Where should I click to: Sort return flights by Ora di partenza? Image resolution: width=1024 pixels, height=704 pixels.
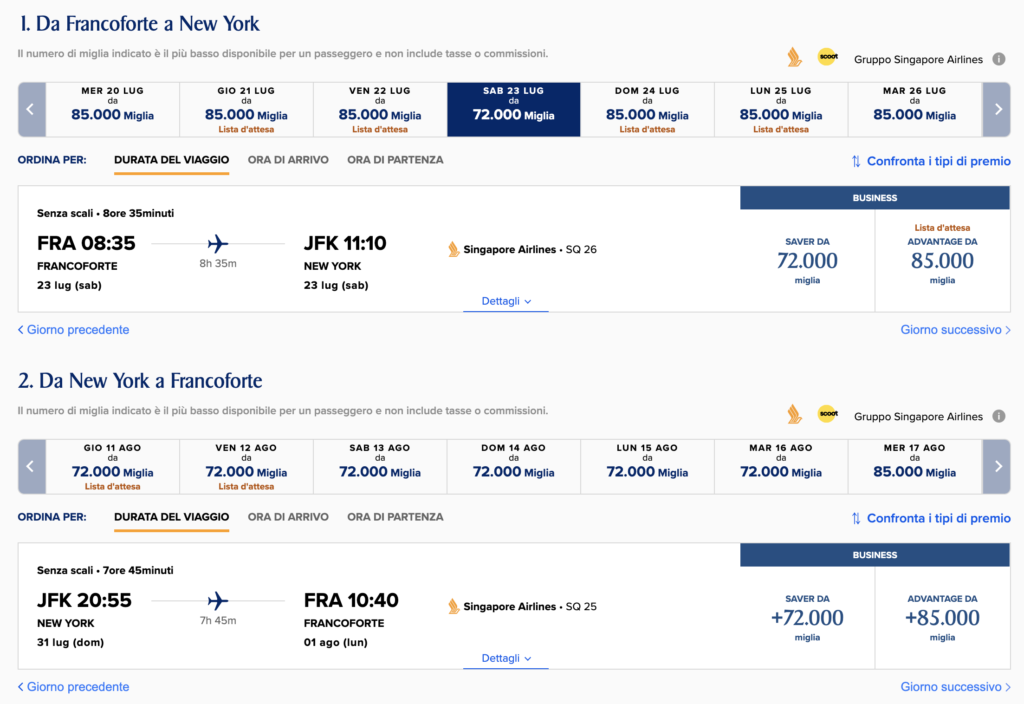point(395,517)
